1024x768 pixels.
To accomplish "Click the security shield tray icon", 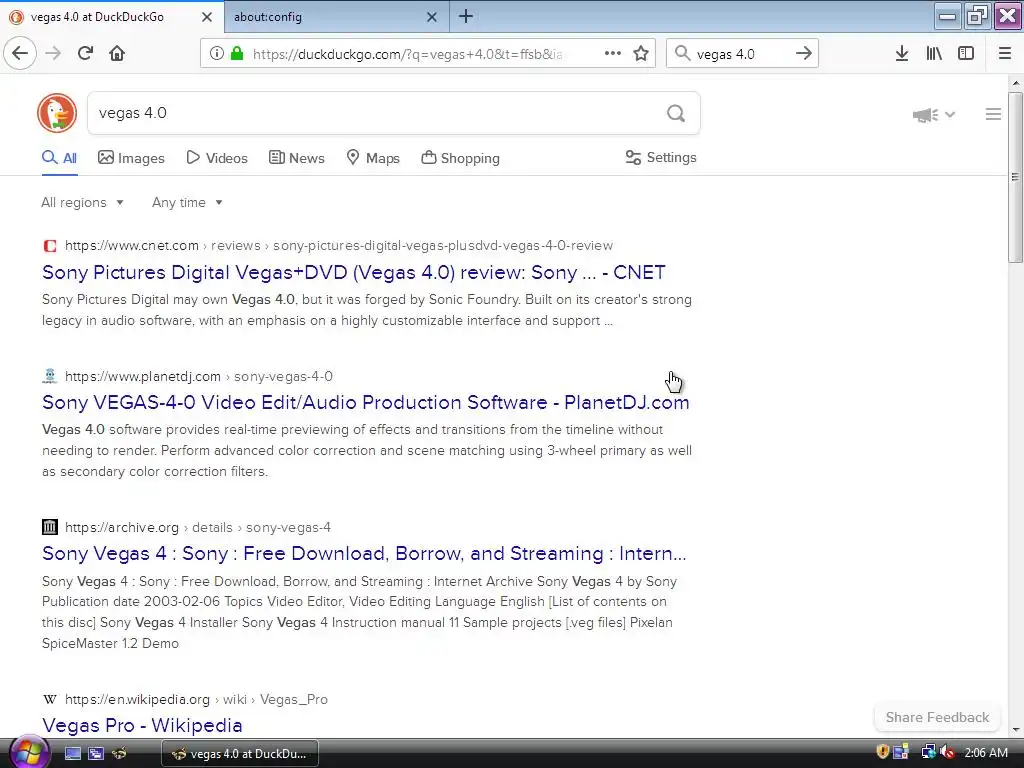I will (882, 752).
